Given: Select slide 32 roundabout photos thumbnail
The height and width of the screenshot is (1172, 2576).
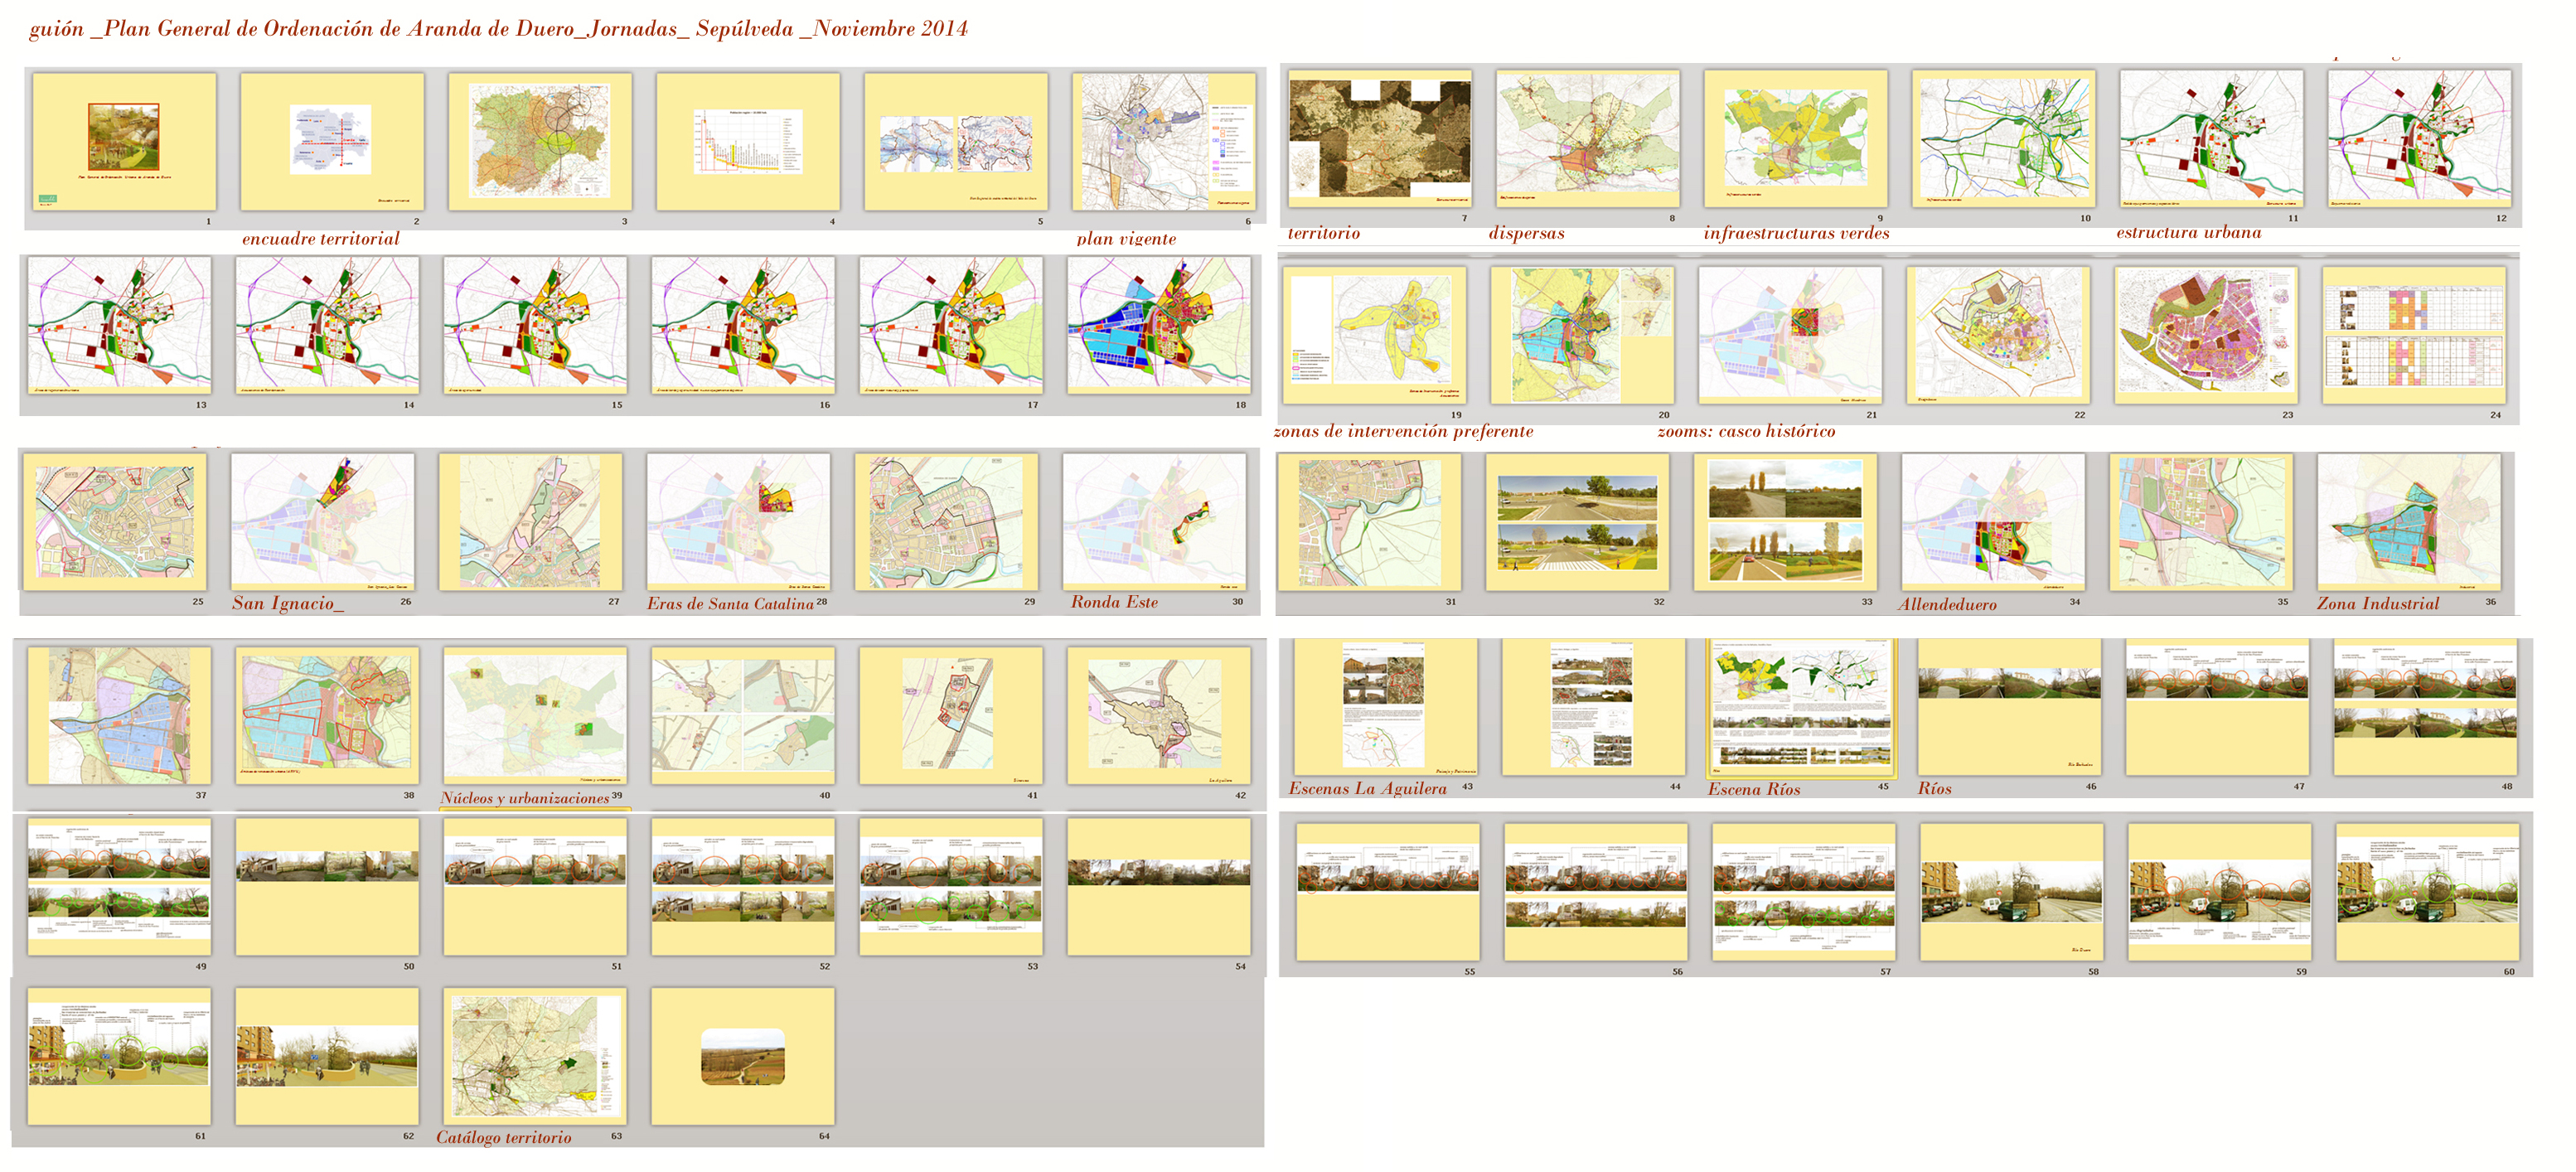Looking at the screenshot, I should coord(1577,521).
